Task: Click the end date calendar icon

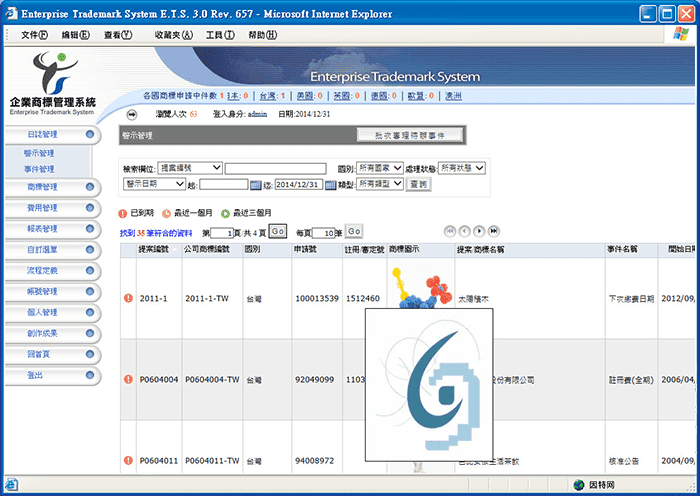Action: coord(331,184)
